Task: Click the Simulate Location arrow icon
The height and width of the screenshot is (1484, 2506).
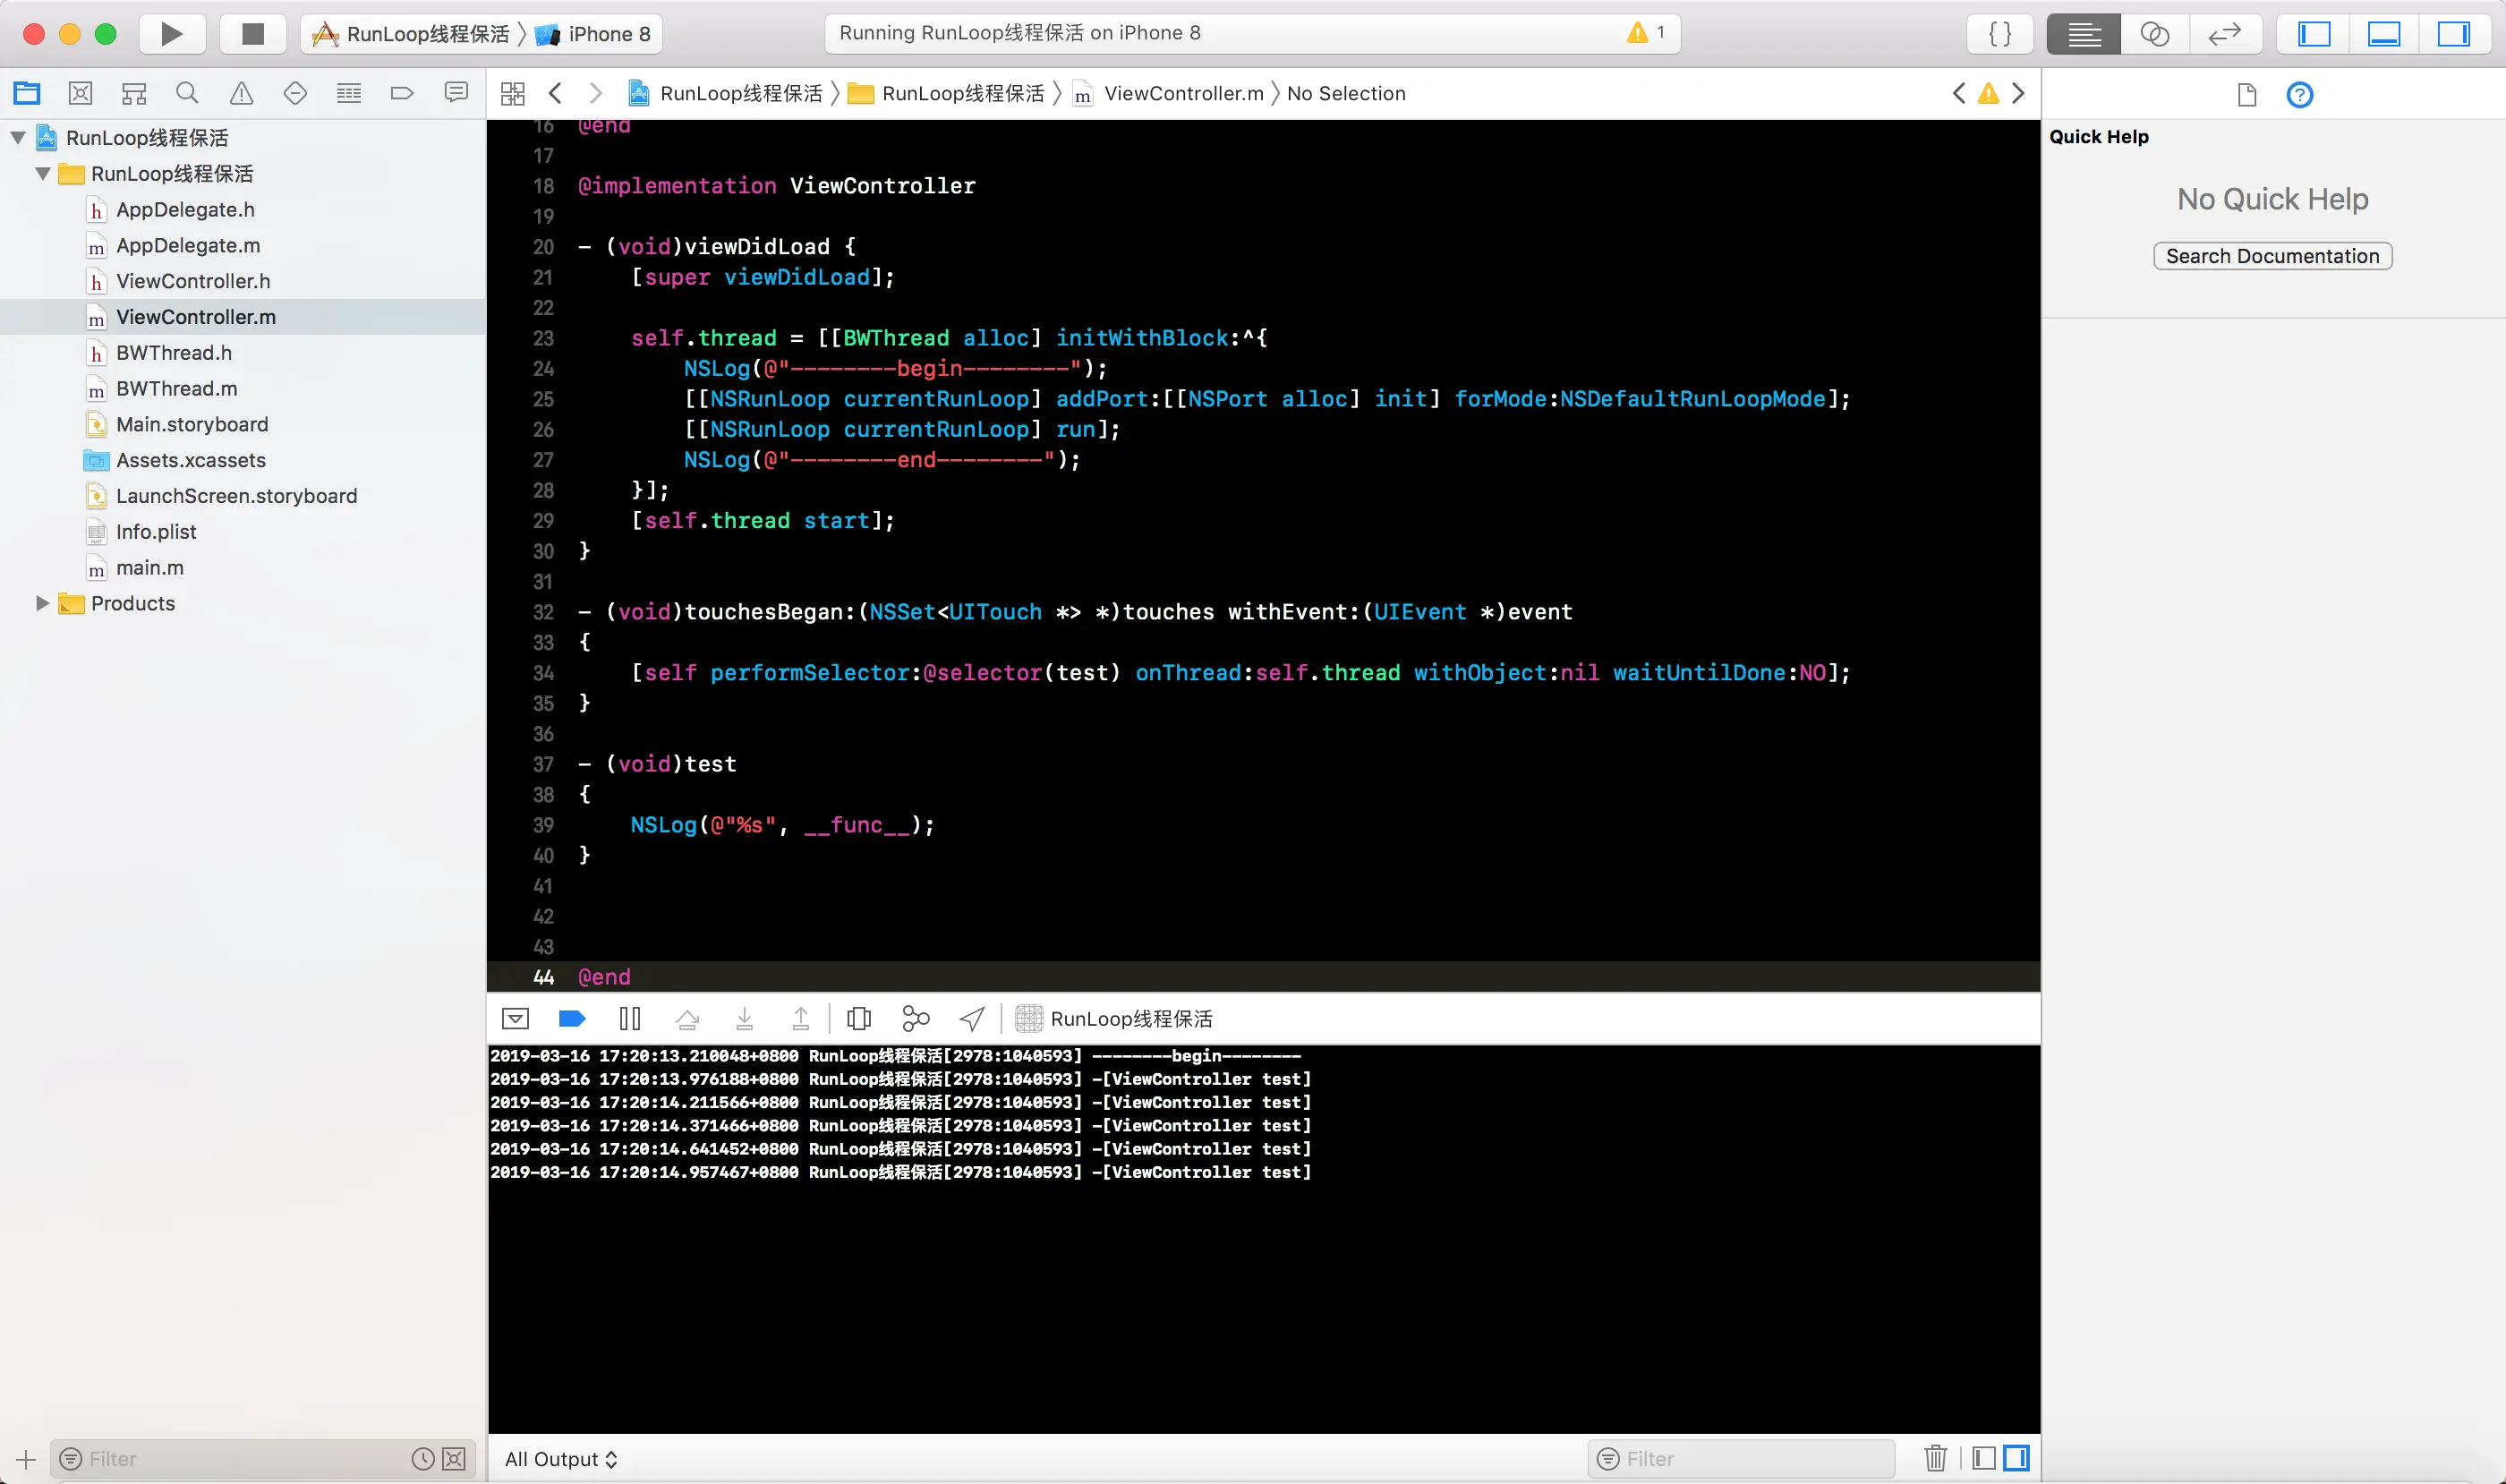Action: point(971,1019)
